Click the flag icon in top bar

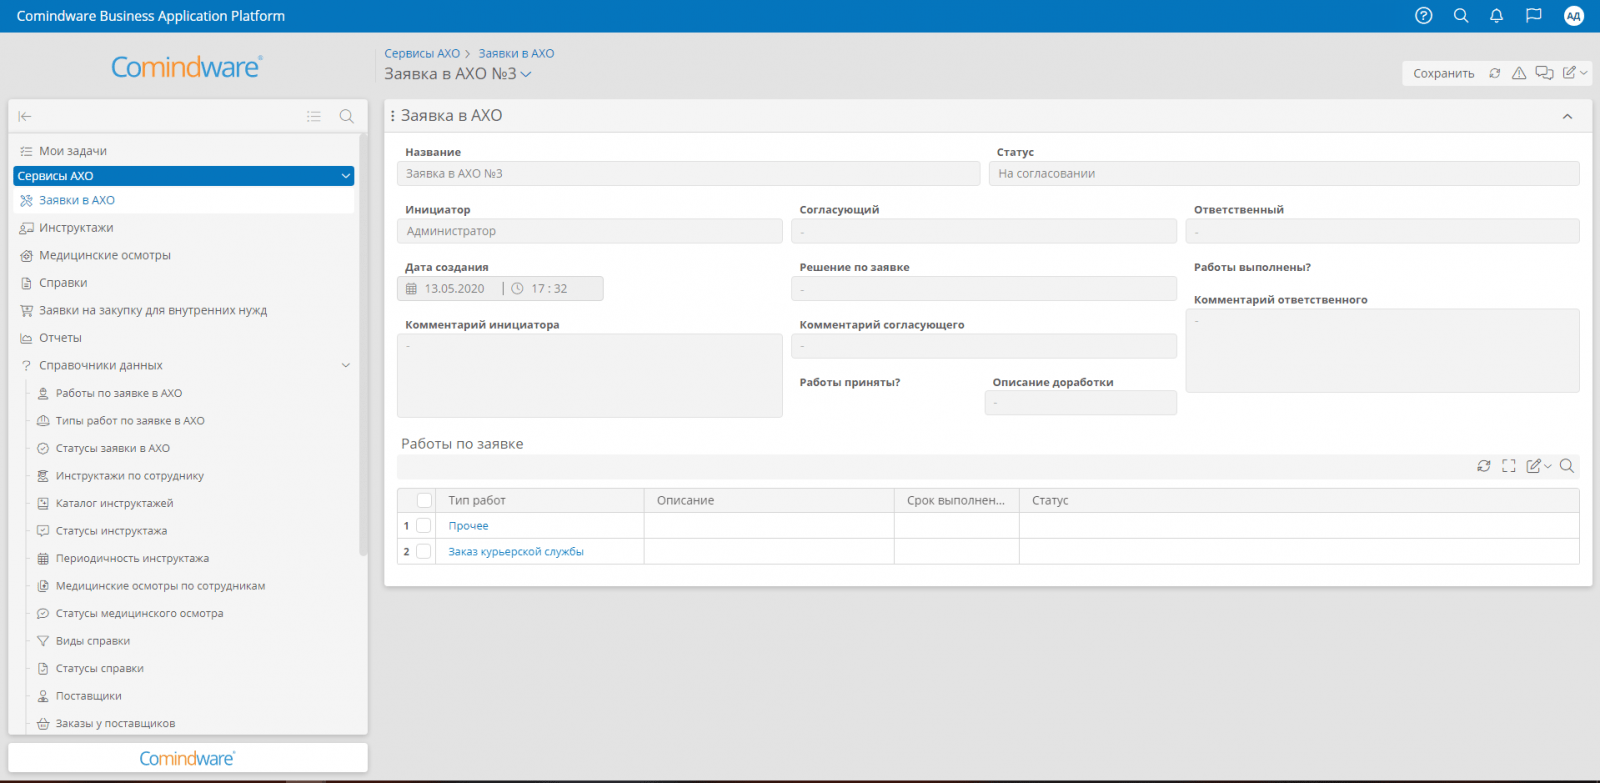1533,16
